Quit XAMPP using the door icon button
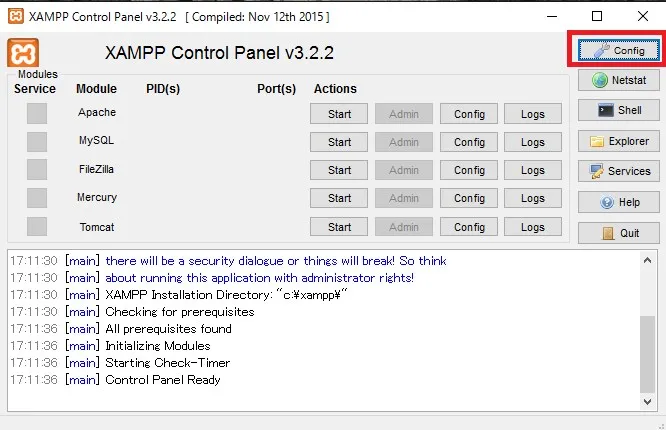Image resolution: width=666 pixels, height=430 pixels. coord(619,233)
